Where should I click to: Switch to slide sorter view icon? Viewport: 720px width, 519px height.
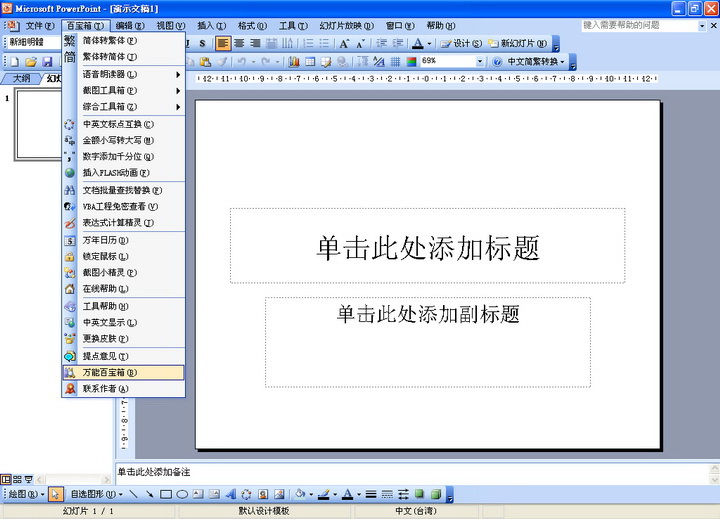(17, 480)
